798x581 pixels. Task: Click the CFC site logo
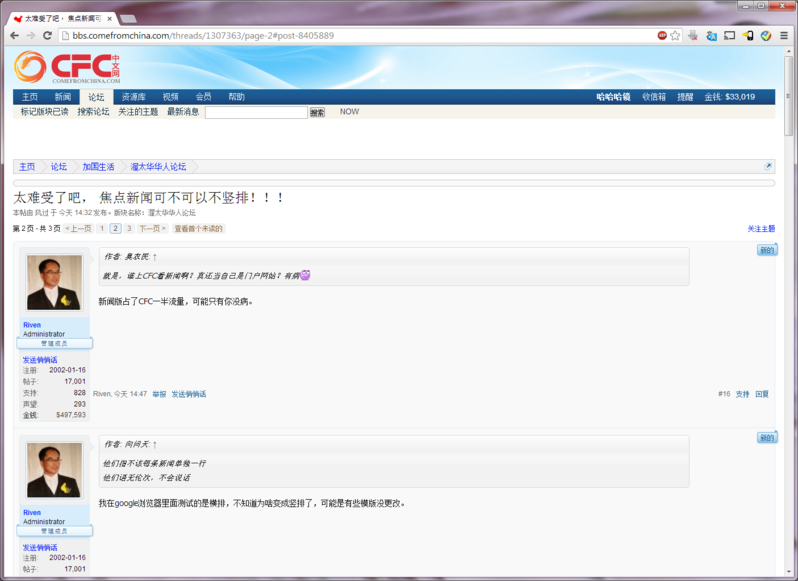[x=67, y=68]
